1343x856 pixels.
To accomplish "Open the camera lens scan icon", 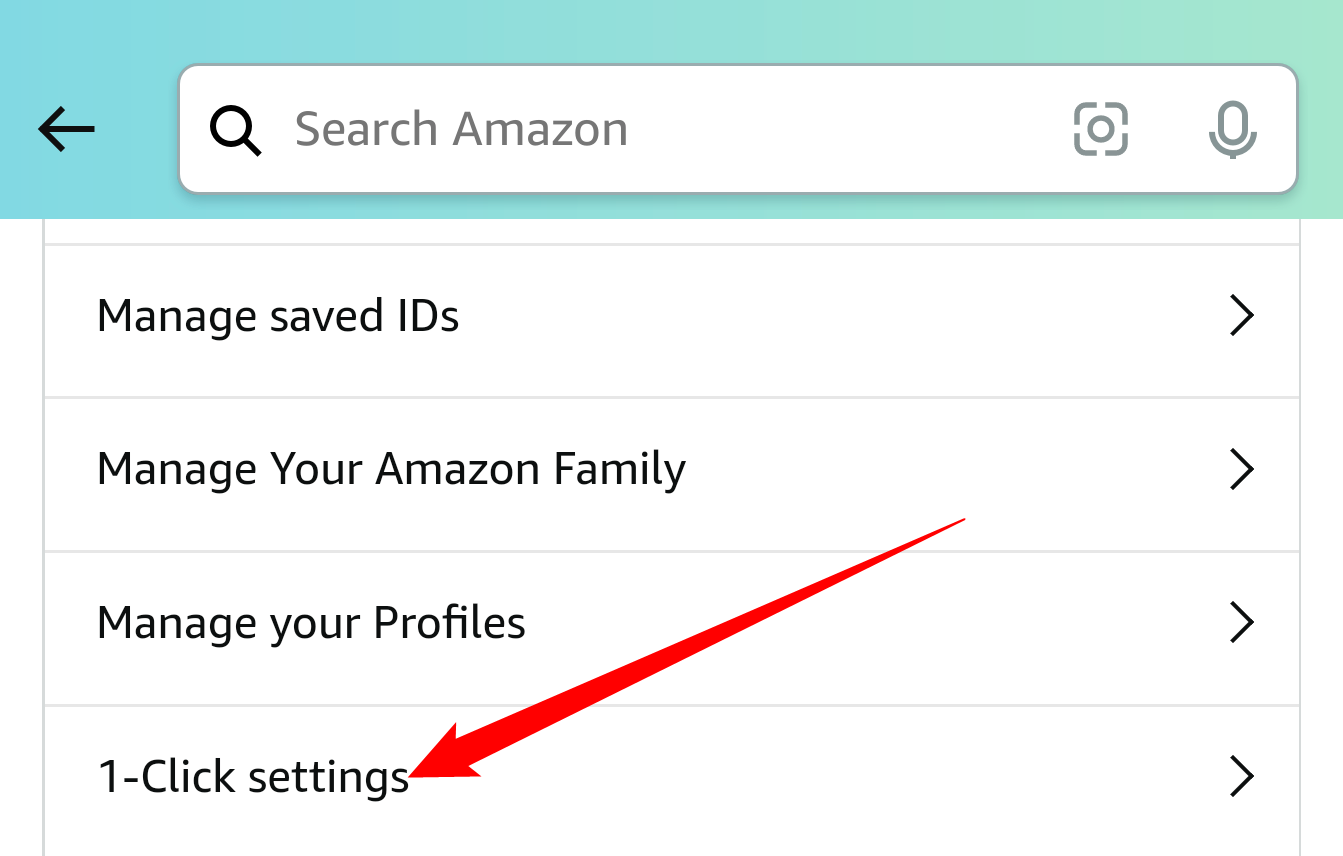I will (x=1101, y=129).
